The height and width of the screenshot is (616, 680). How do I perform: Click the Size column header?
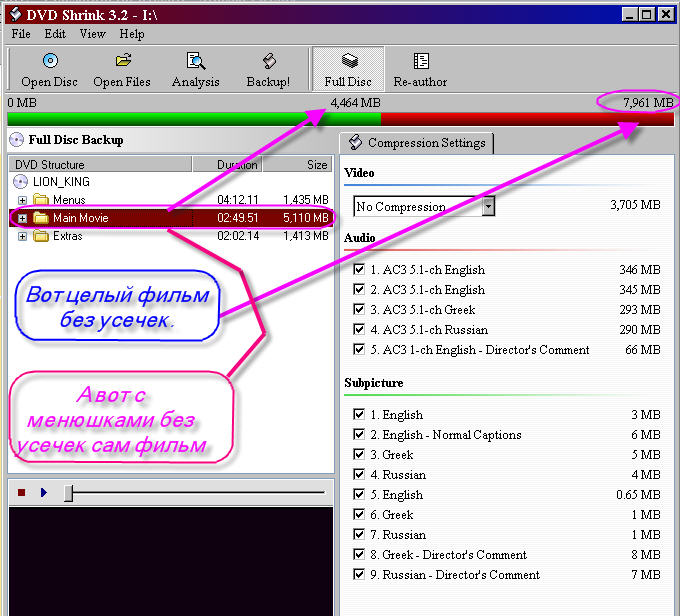point(298,165)
